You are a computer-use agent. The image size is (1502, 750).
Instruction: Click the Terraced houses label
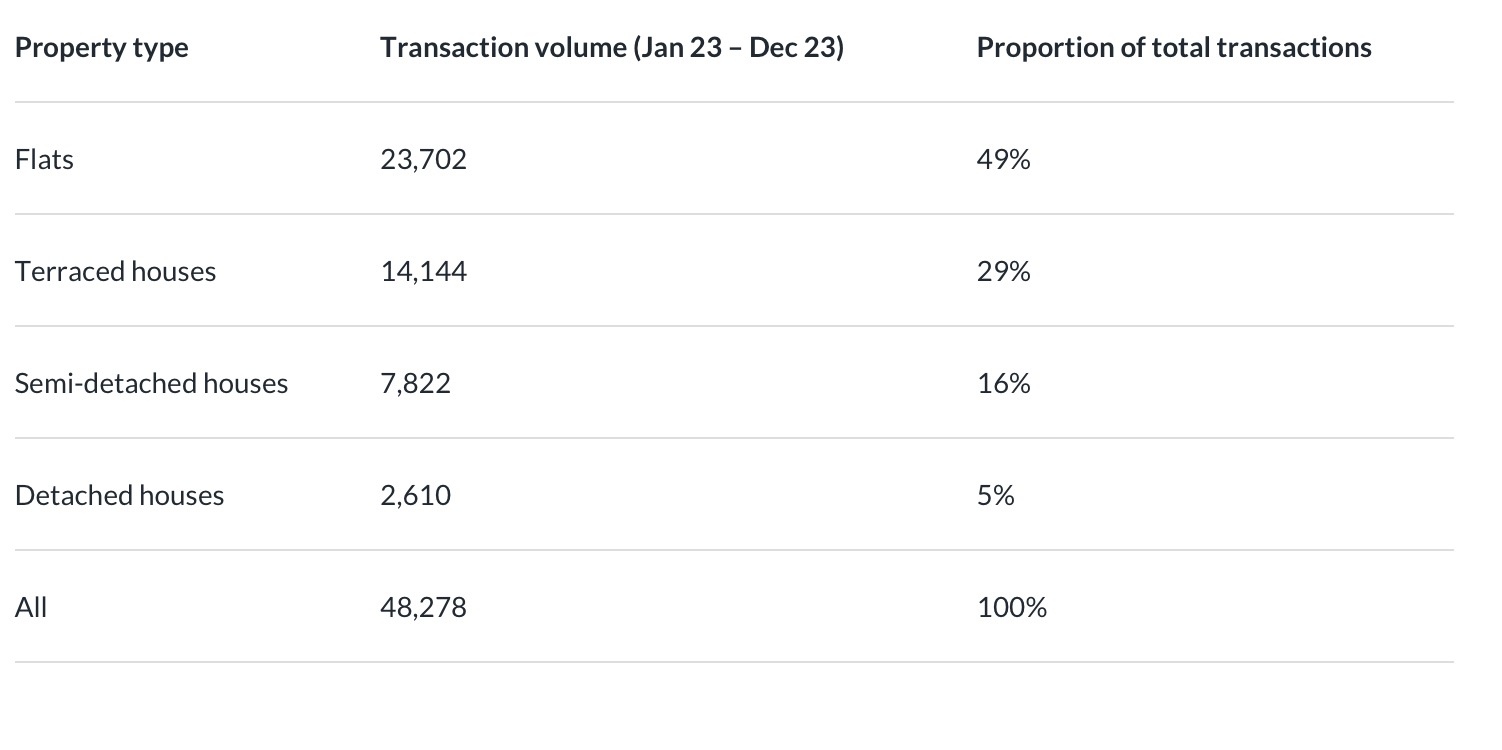point(115,271)
